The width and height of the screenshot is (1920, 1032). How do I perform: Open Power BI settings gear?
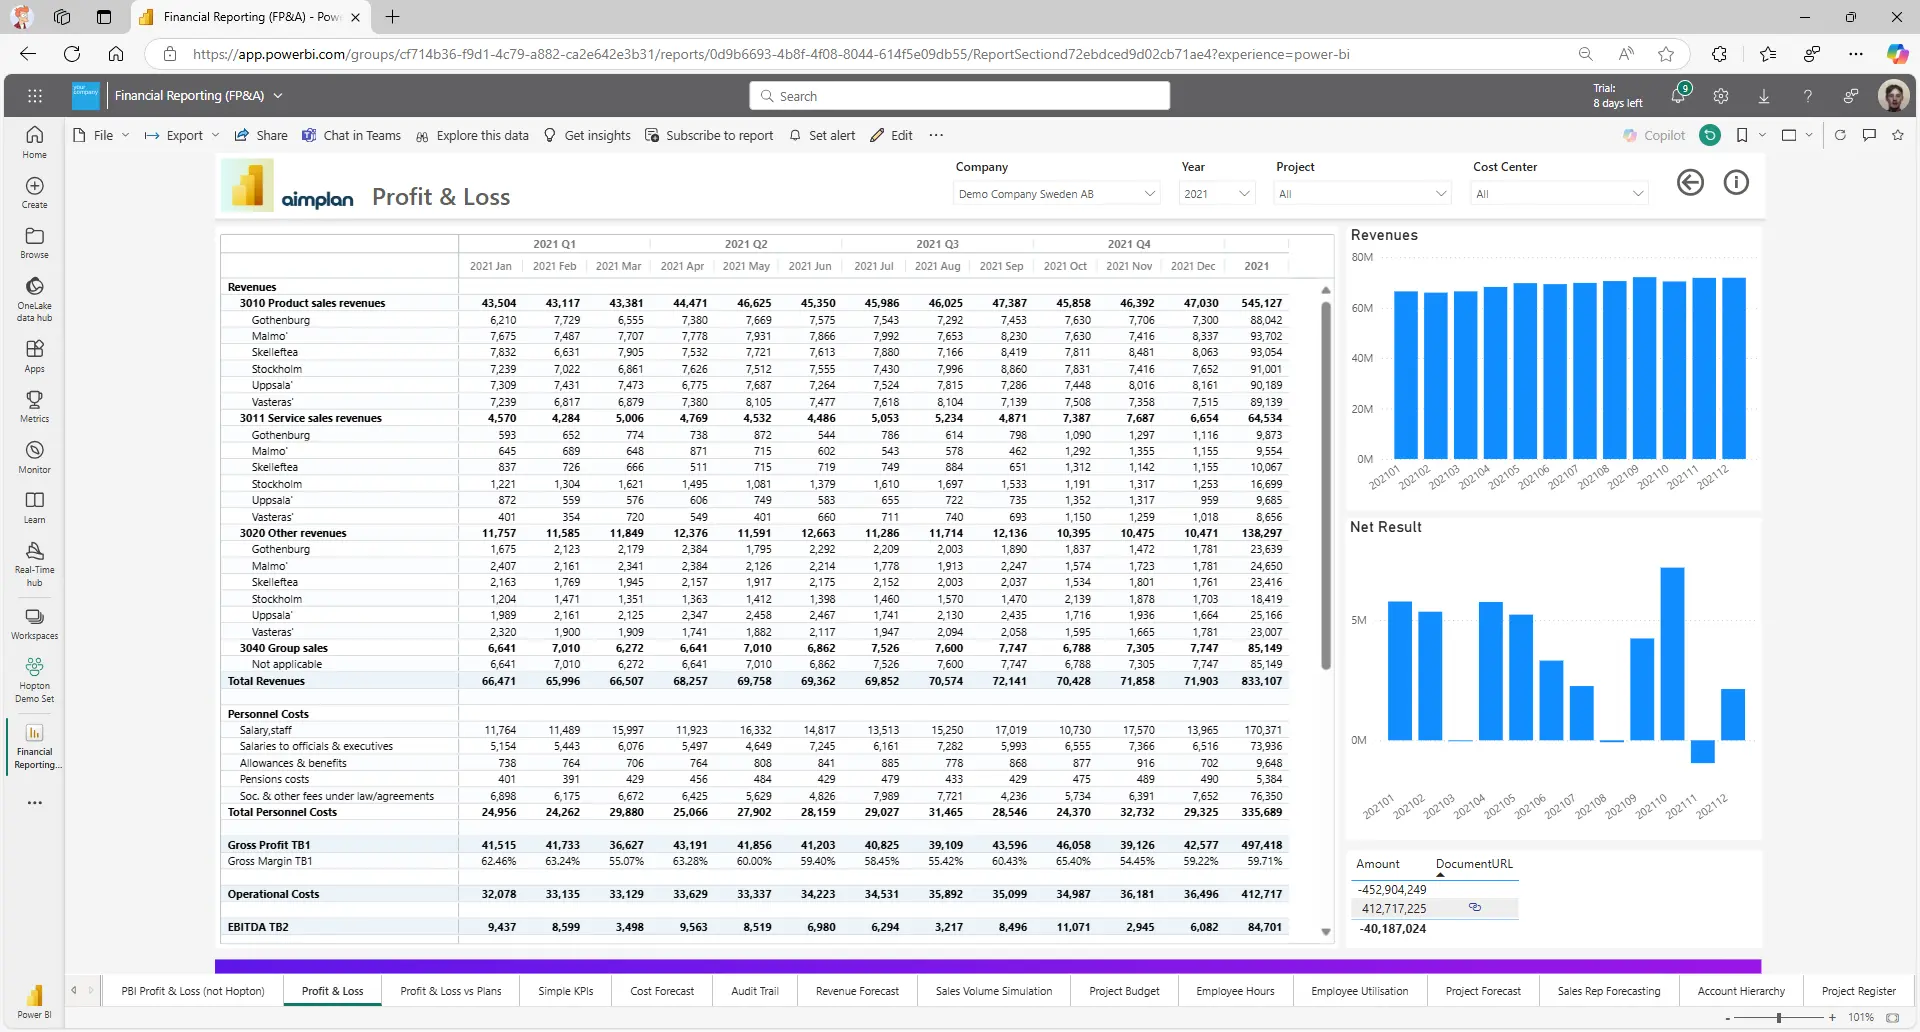(1721, 96)
